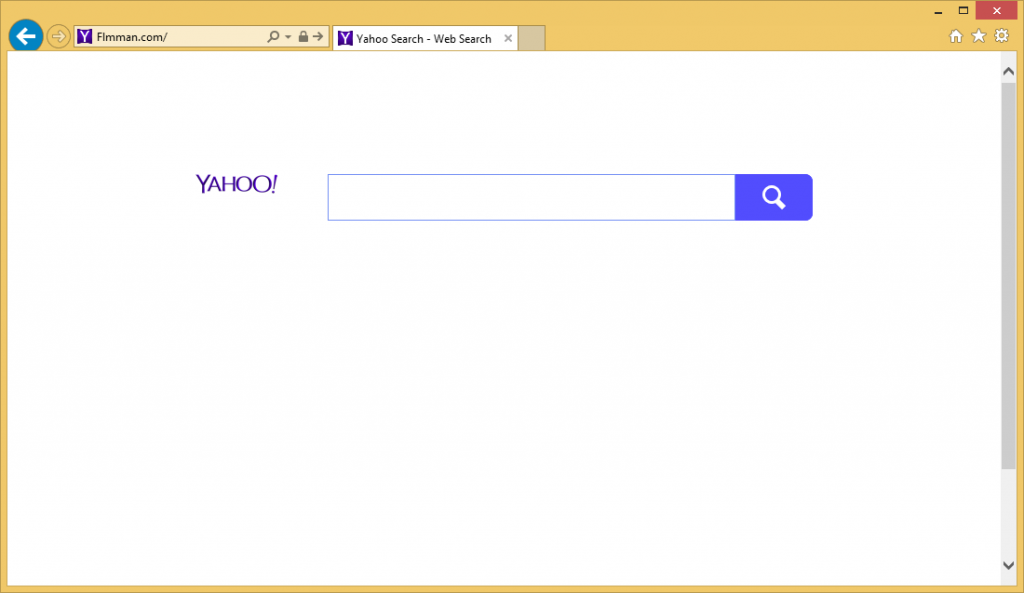Click the address bar Go arrow

tap(318, 37)
